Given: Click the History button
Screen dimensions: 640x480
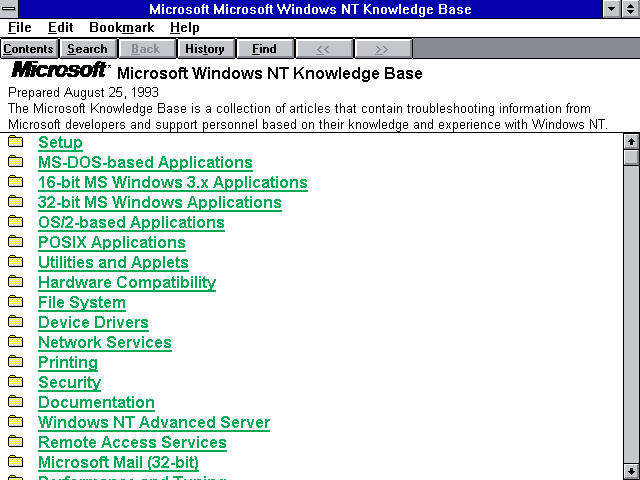Looking at the screenshot, I should pos(205,49).
